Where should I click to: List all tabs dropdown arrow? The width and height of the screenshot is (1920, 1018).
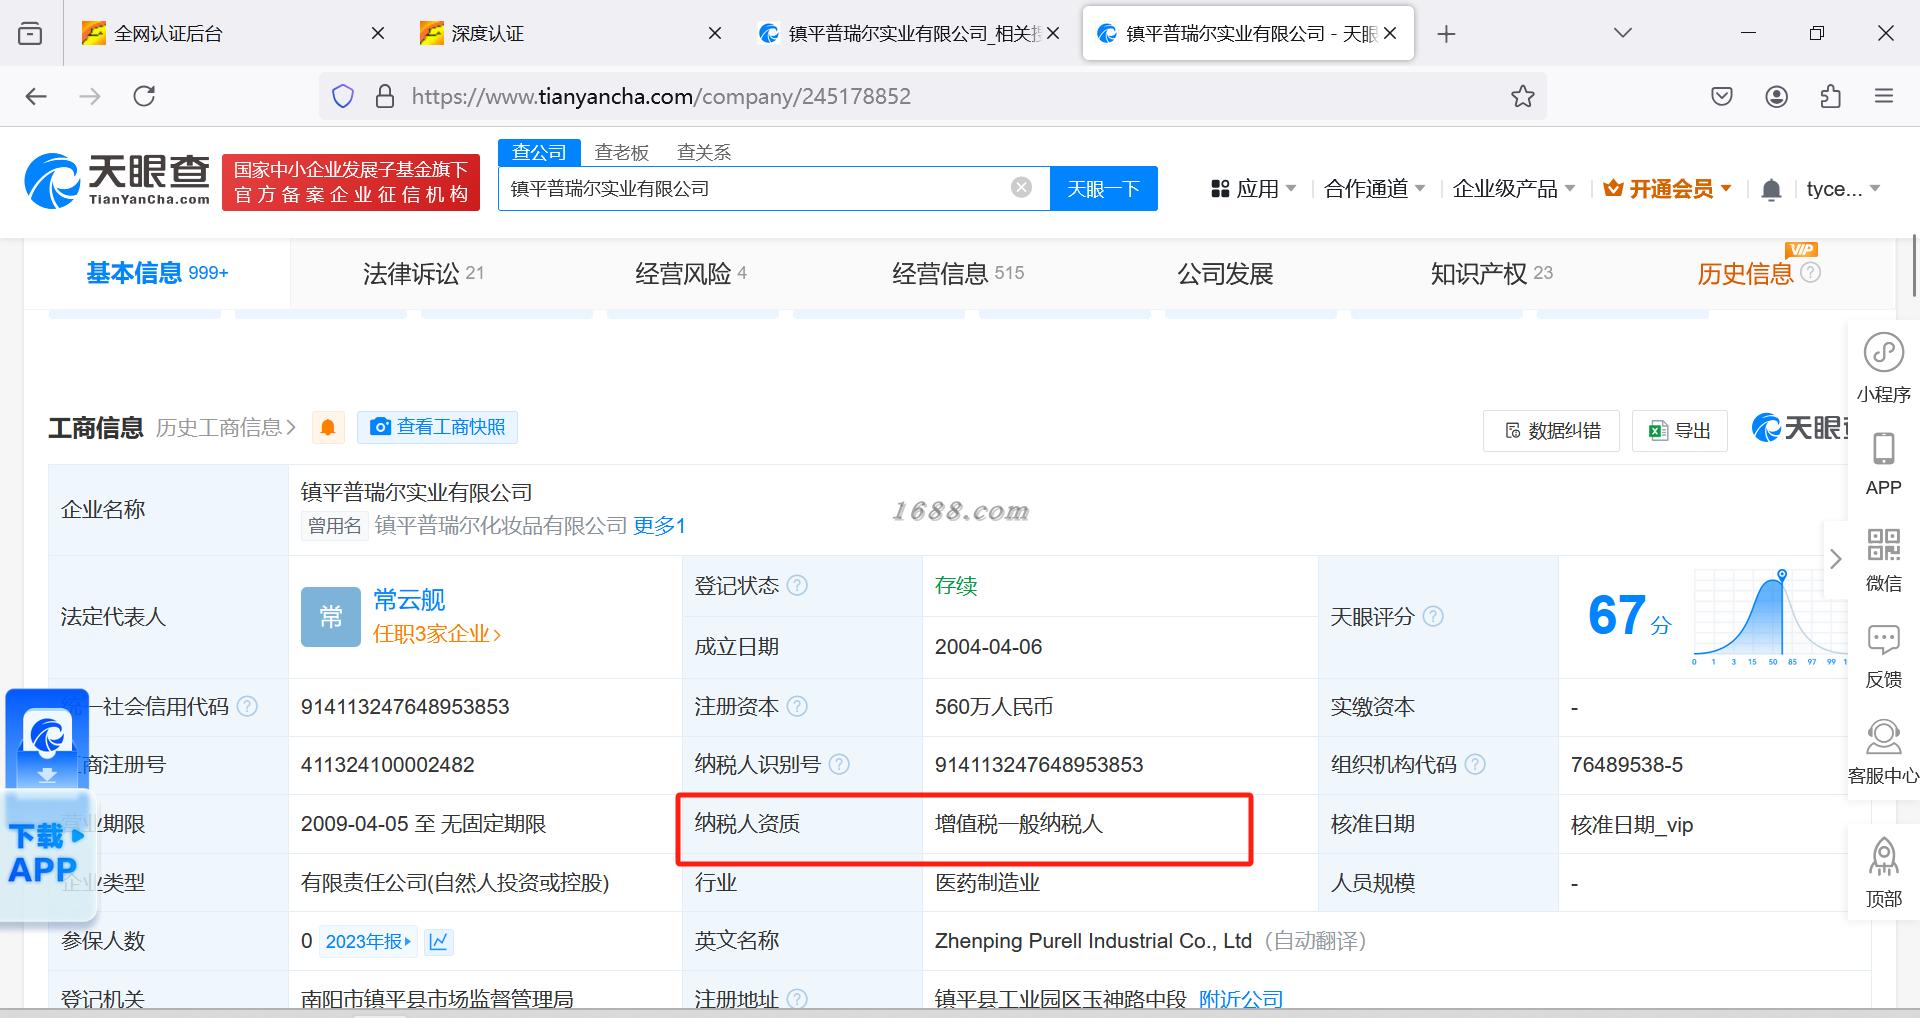pyautogui.click(x=1623, y=33)
